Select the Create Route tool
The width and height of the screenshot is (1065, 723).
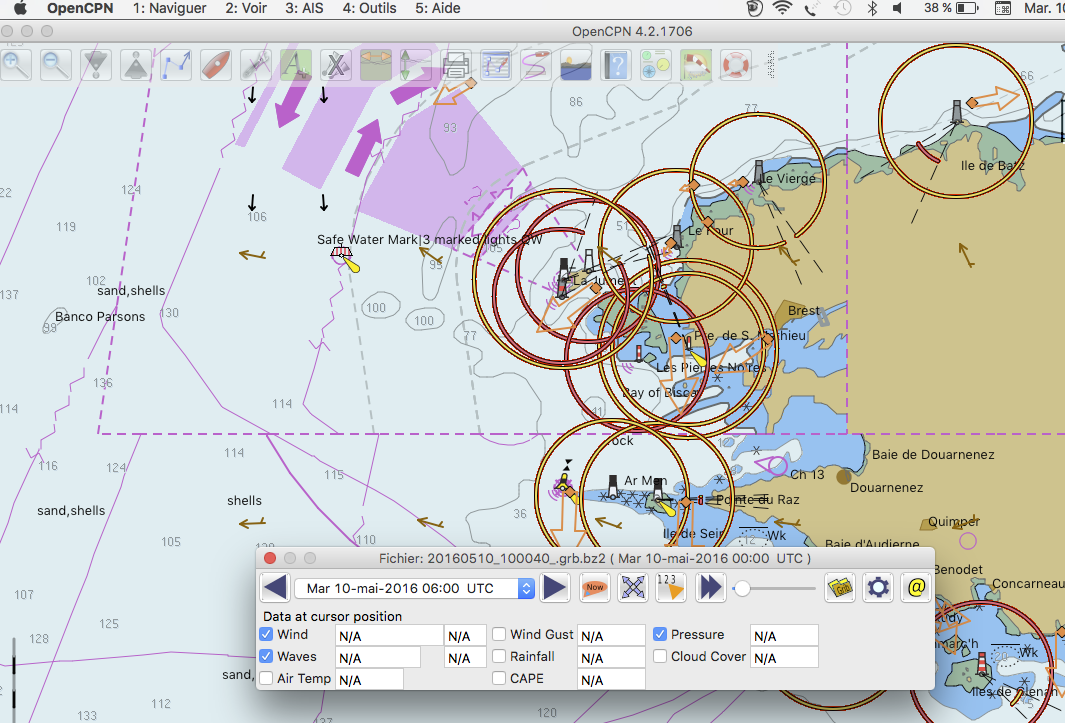click(x=176, y=65)
